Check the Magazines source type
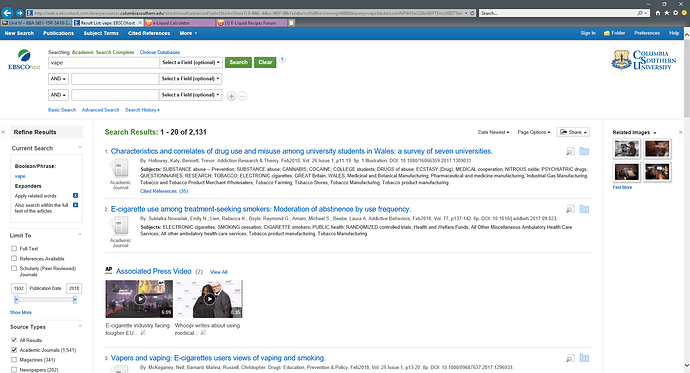The width and height of the screenshot is (690, 373). [x=14, y=360]
